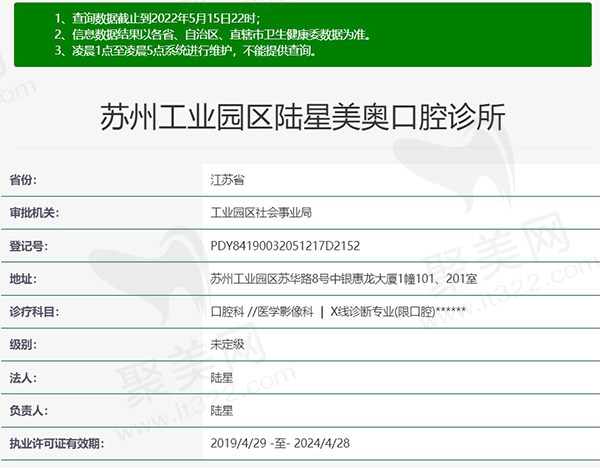Click the 登记号 label
600x468 pixels.
point(29,246)
